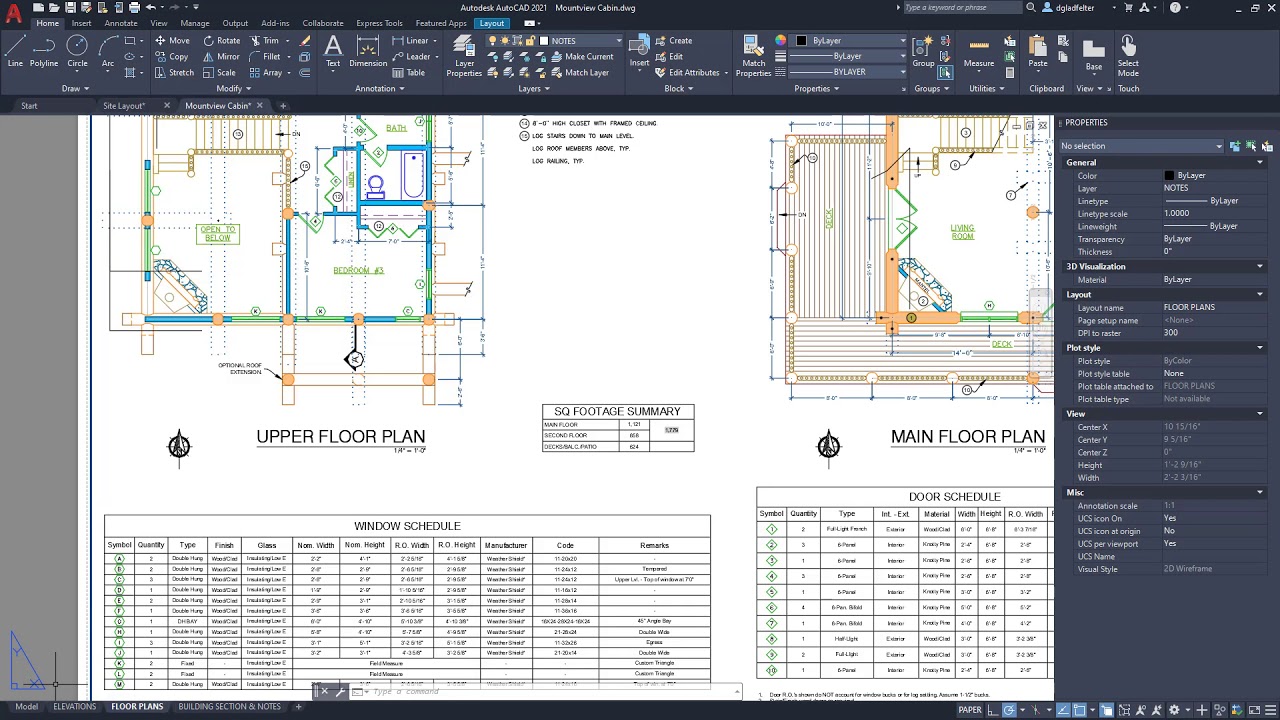The height and width of the screenshot is (720, 1280).
Task: Open the Annotate ribbon tab
Action: pos(121,23)
